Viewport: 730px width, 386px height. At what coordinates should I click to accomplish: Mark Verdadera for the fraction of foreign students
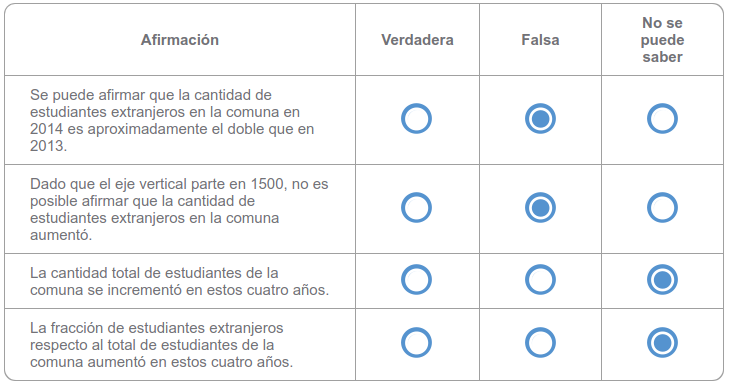pyautogui.click(x=416, y=343)
